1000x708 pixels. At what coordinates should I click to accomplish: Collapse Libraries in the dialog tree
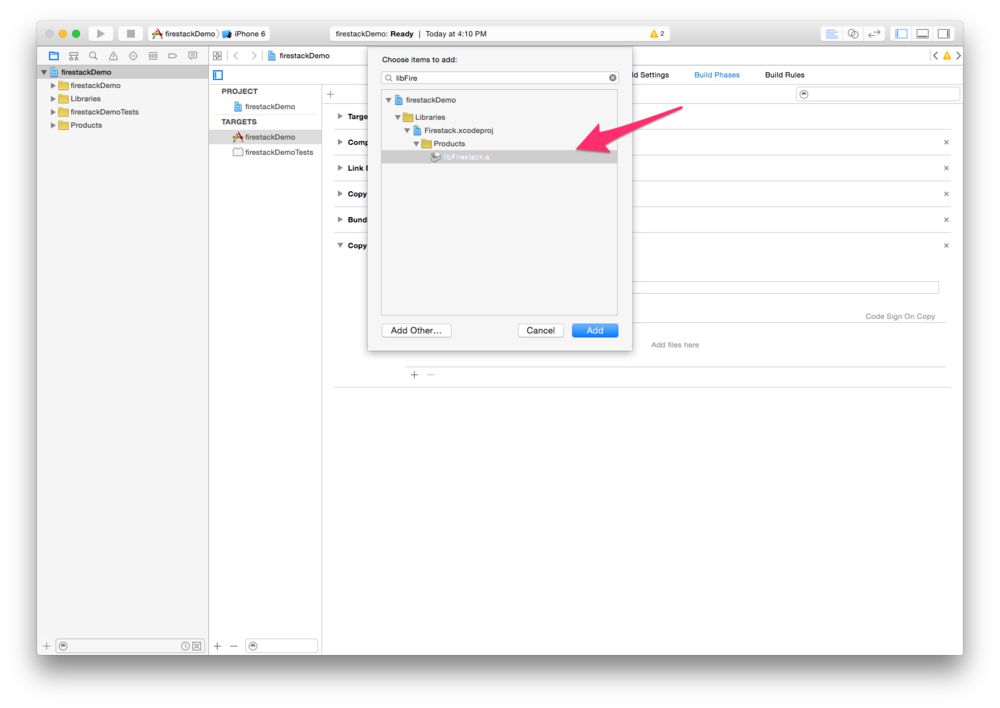(397, 117)
